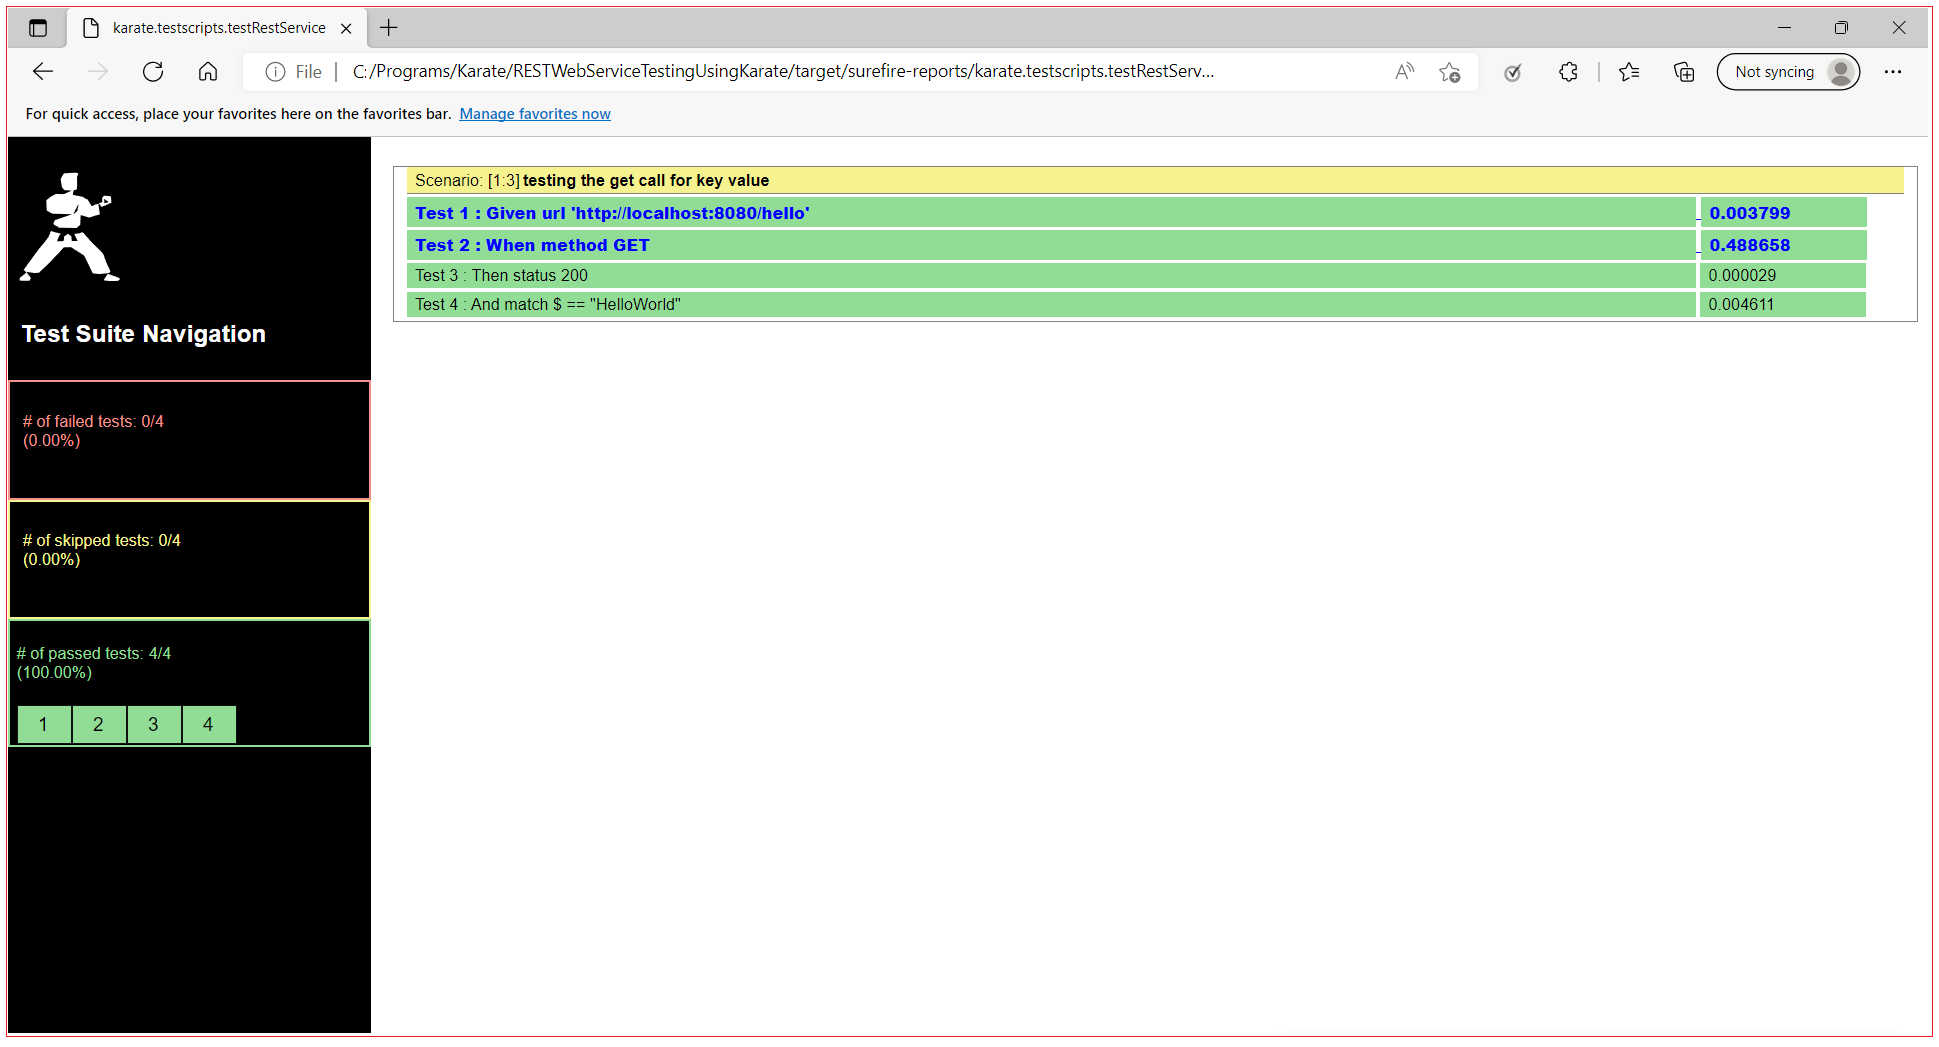The height and width of the screenshot is (1047, 1939).
Task: Open Collections icon
Action: pyautogui.click(x=1684, y=72)
